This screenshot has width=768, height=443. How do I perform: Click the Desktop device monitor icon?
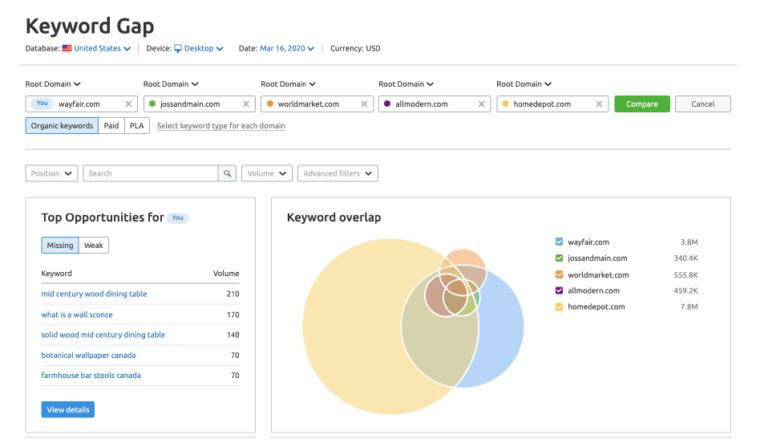click(x=178, y=48)
